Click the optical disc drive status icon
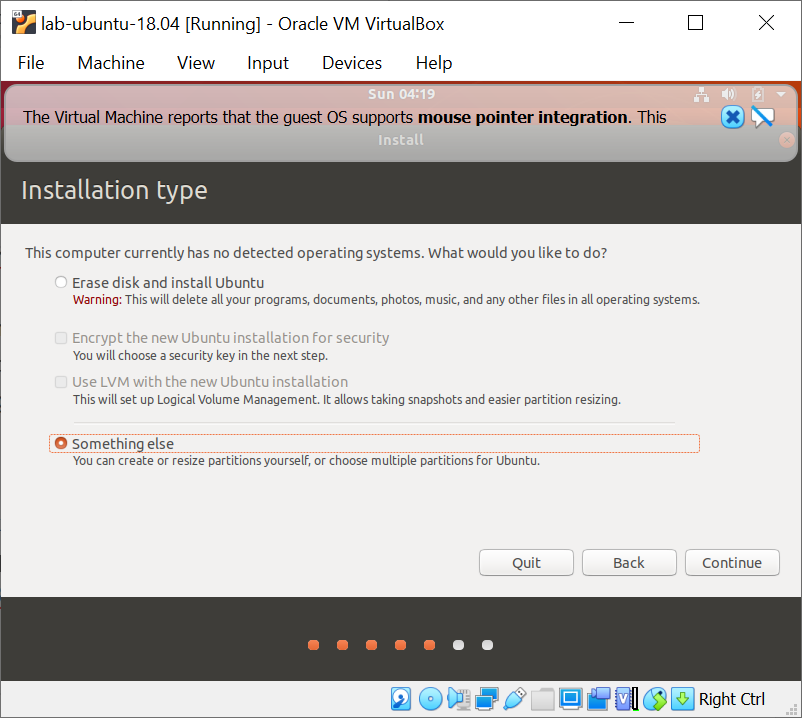This screenshot has width=802, height=718. coord(430,699)
